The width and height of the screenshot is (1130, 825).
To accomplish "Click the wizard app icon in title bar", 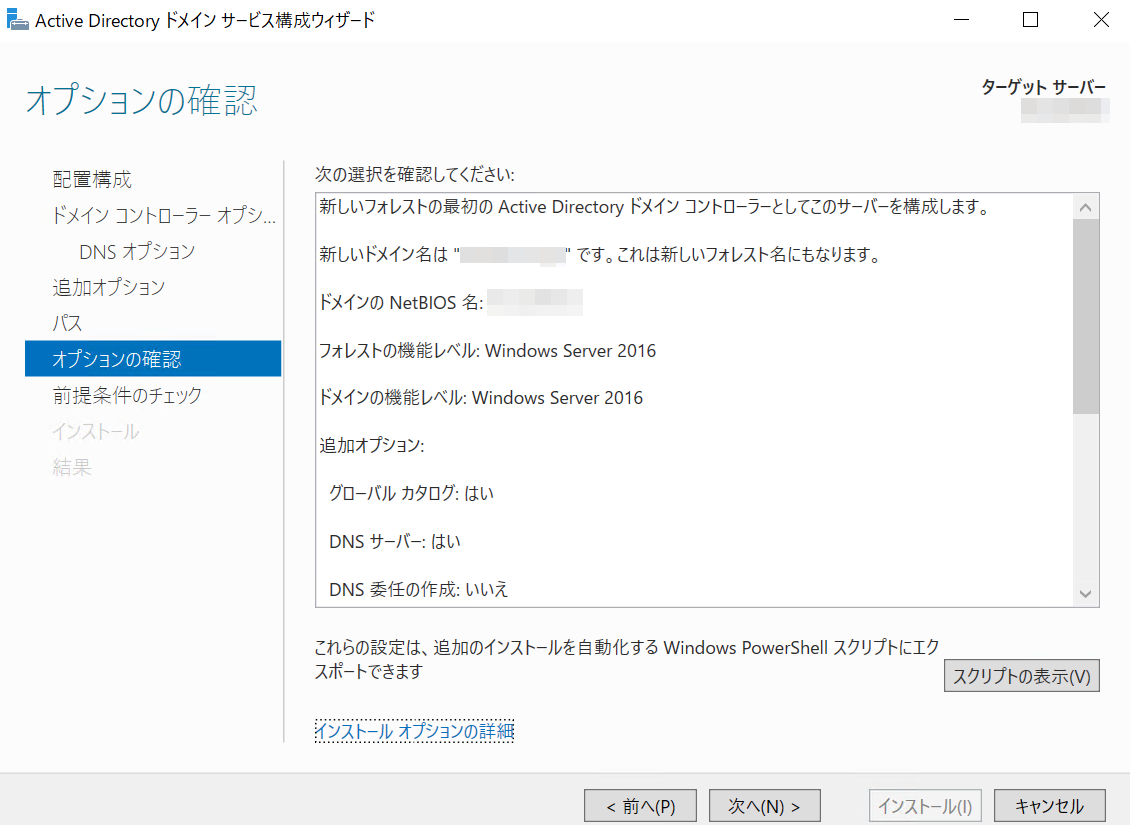I will (17, 19).
